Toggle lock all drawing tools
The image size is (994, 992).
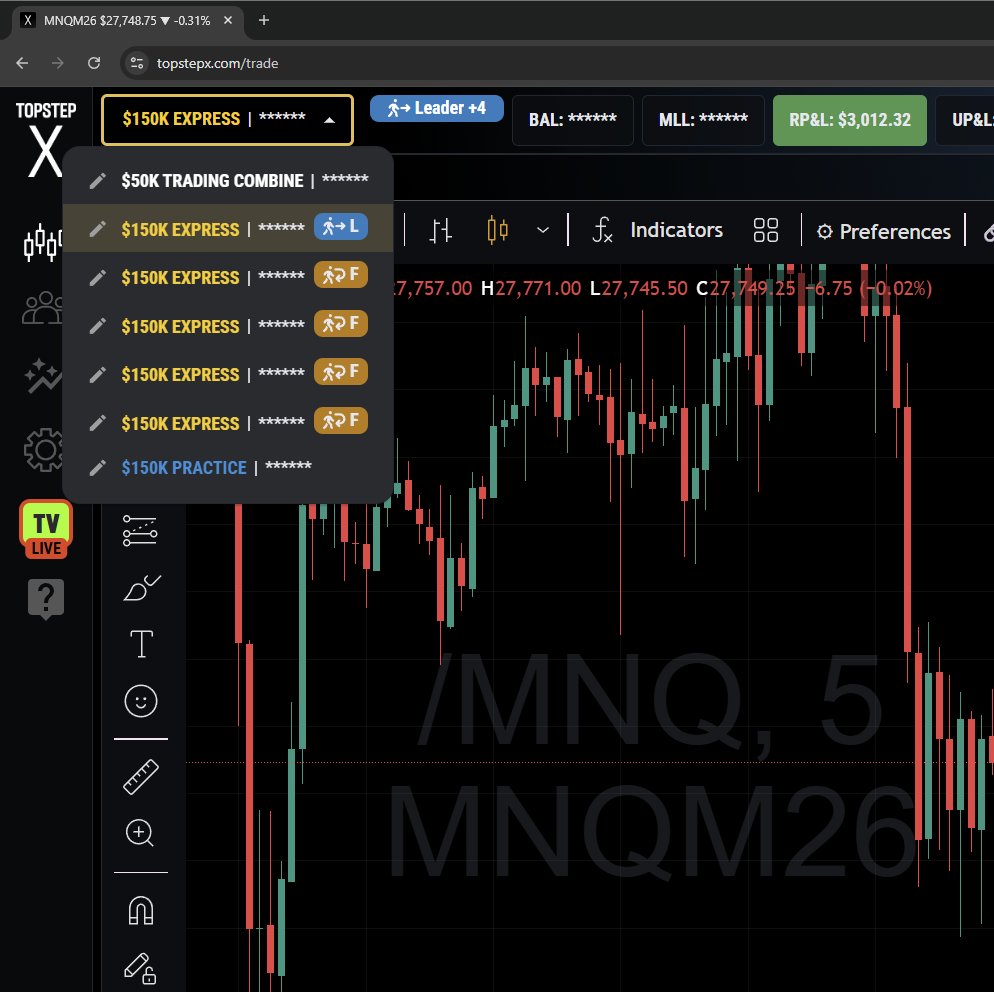coord(140,969)
